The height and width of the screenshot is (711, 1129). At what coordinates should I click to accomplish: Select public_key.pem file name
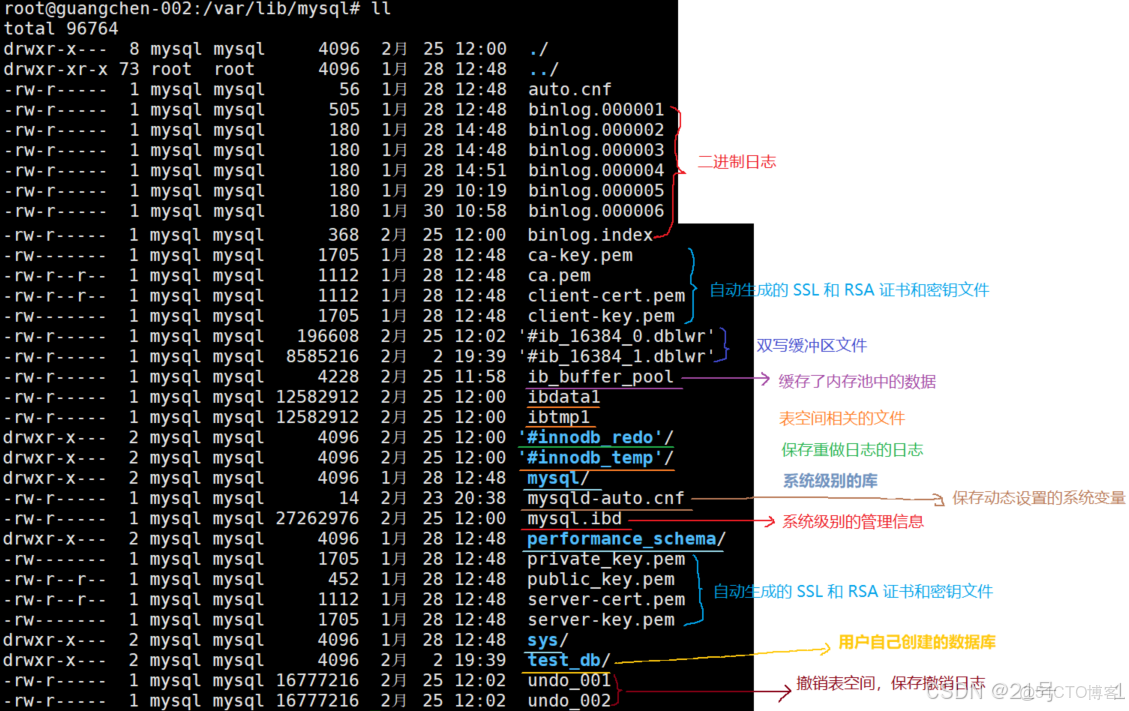[x=601, y=578]
